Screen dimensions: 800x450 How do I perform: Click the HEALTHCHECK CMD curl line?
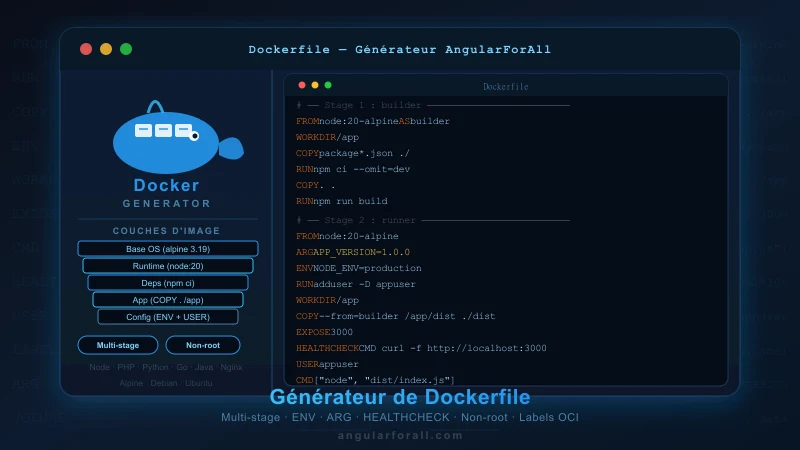pyautogui.click(x=421, y=348)
